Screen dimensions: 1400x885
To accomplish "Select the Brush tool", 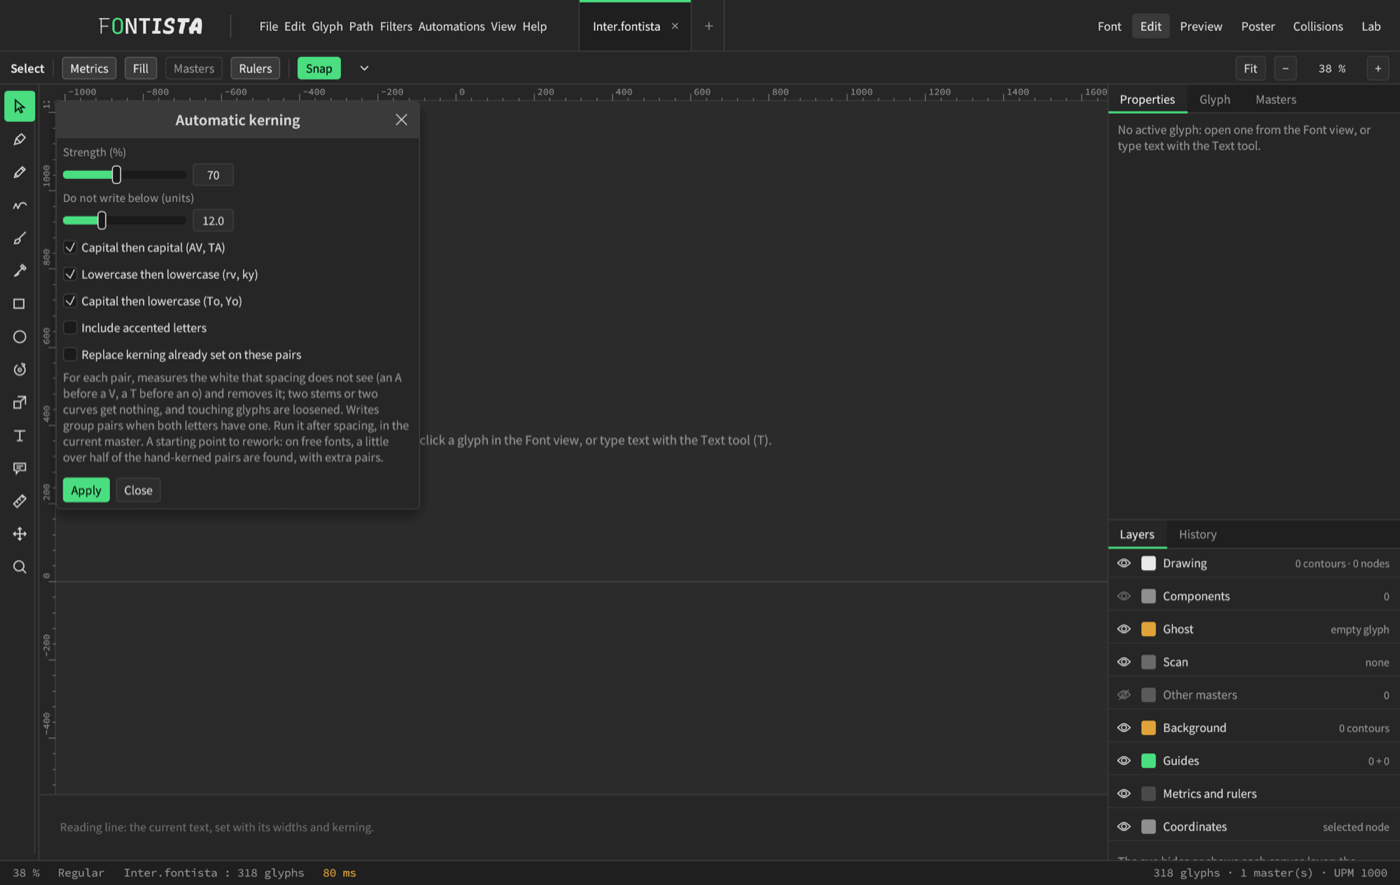I will point(19,238).
